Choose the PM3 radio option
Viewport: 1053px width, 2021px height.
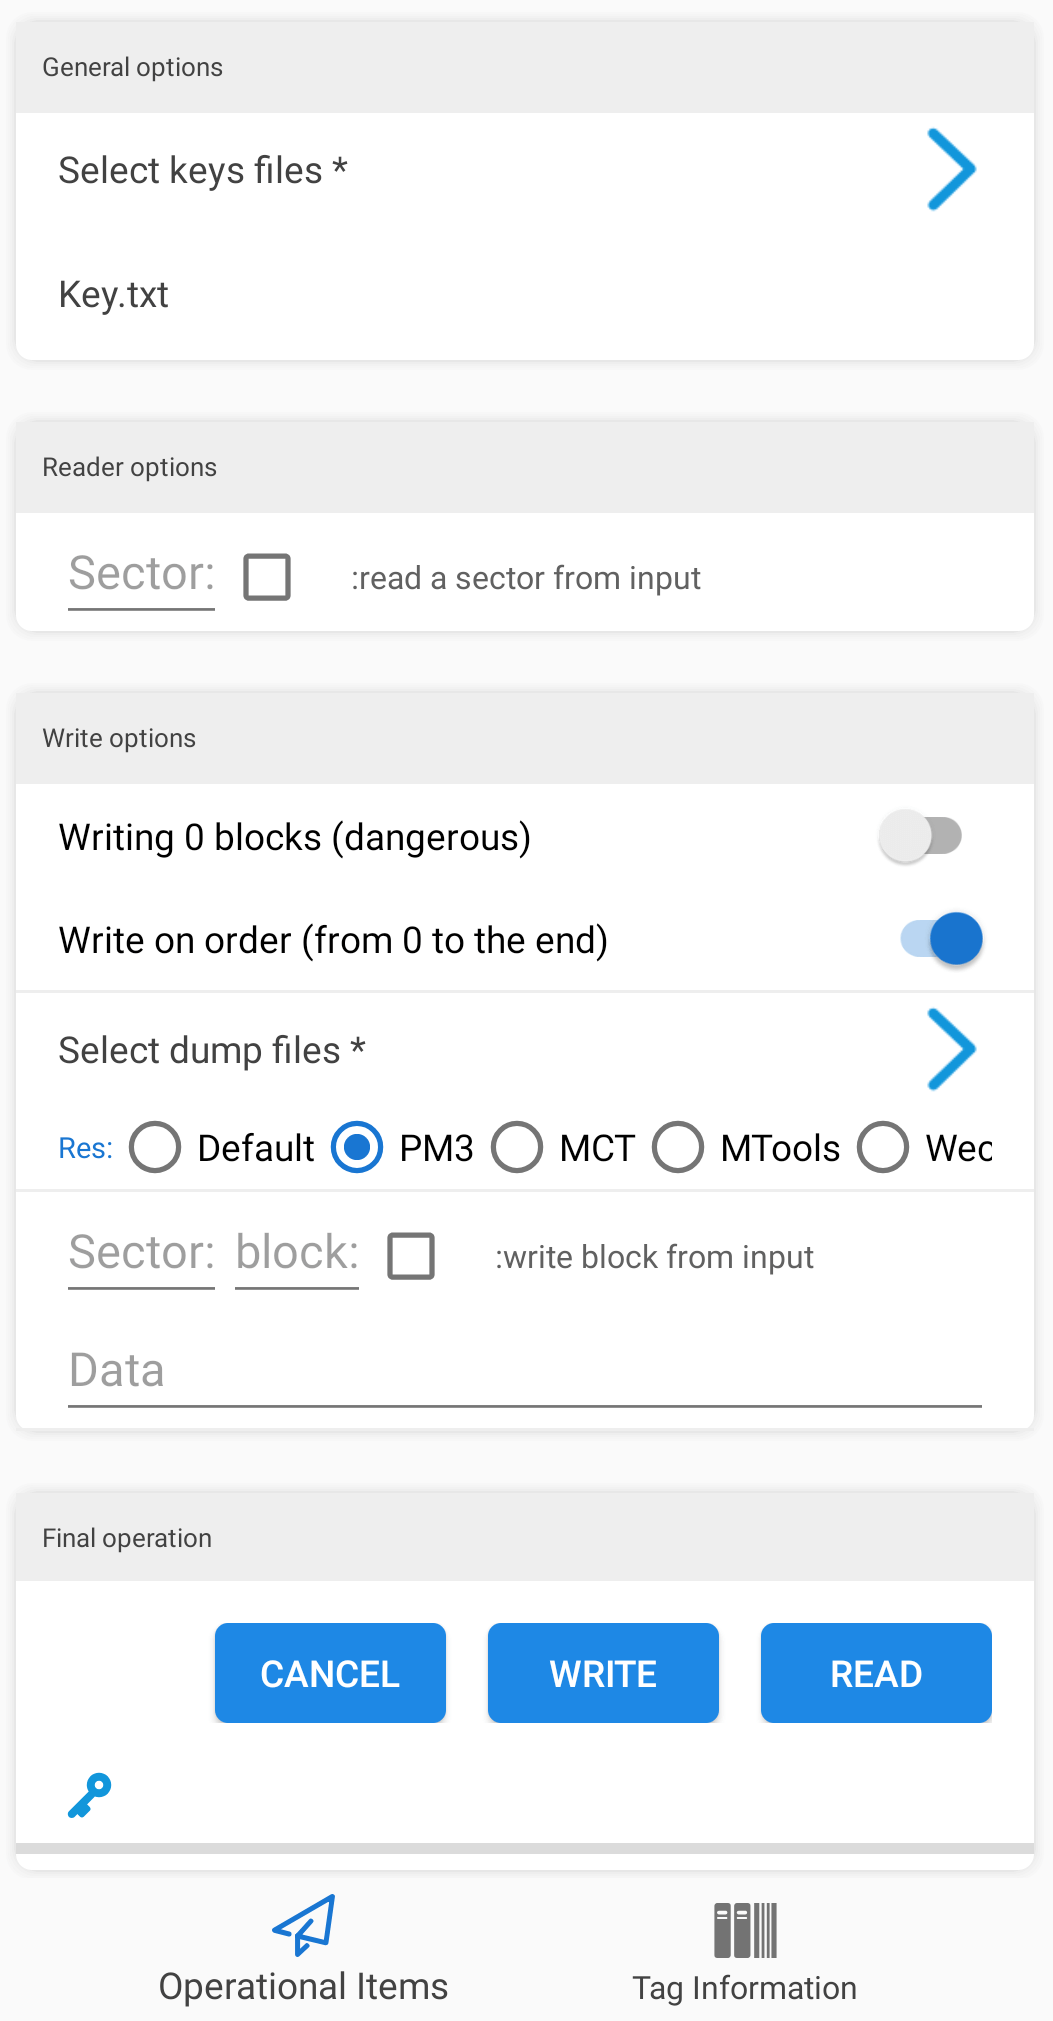point(357,1147)
